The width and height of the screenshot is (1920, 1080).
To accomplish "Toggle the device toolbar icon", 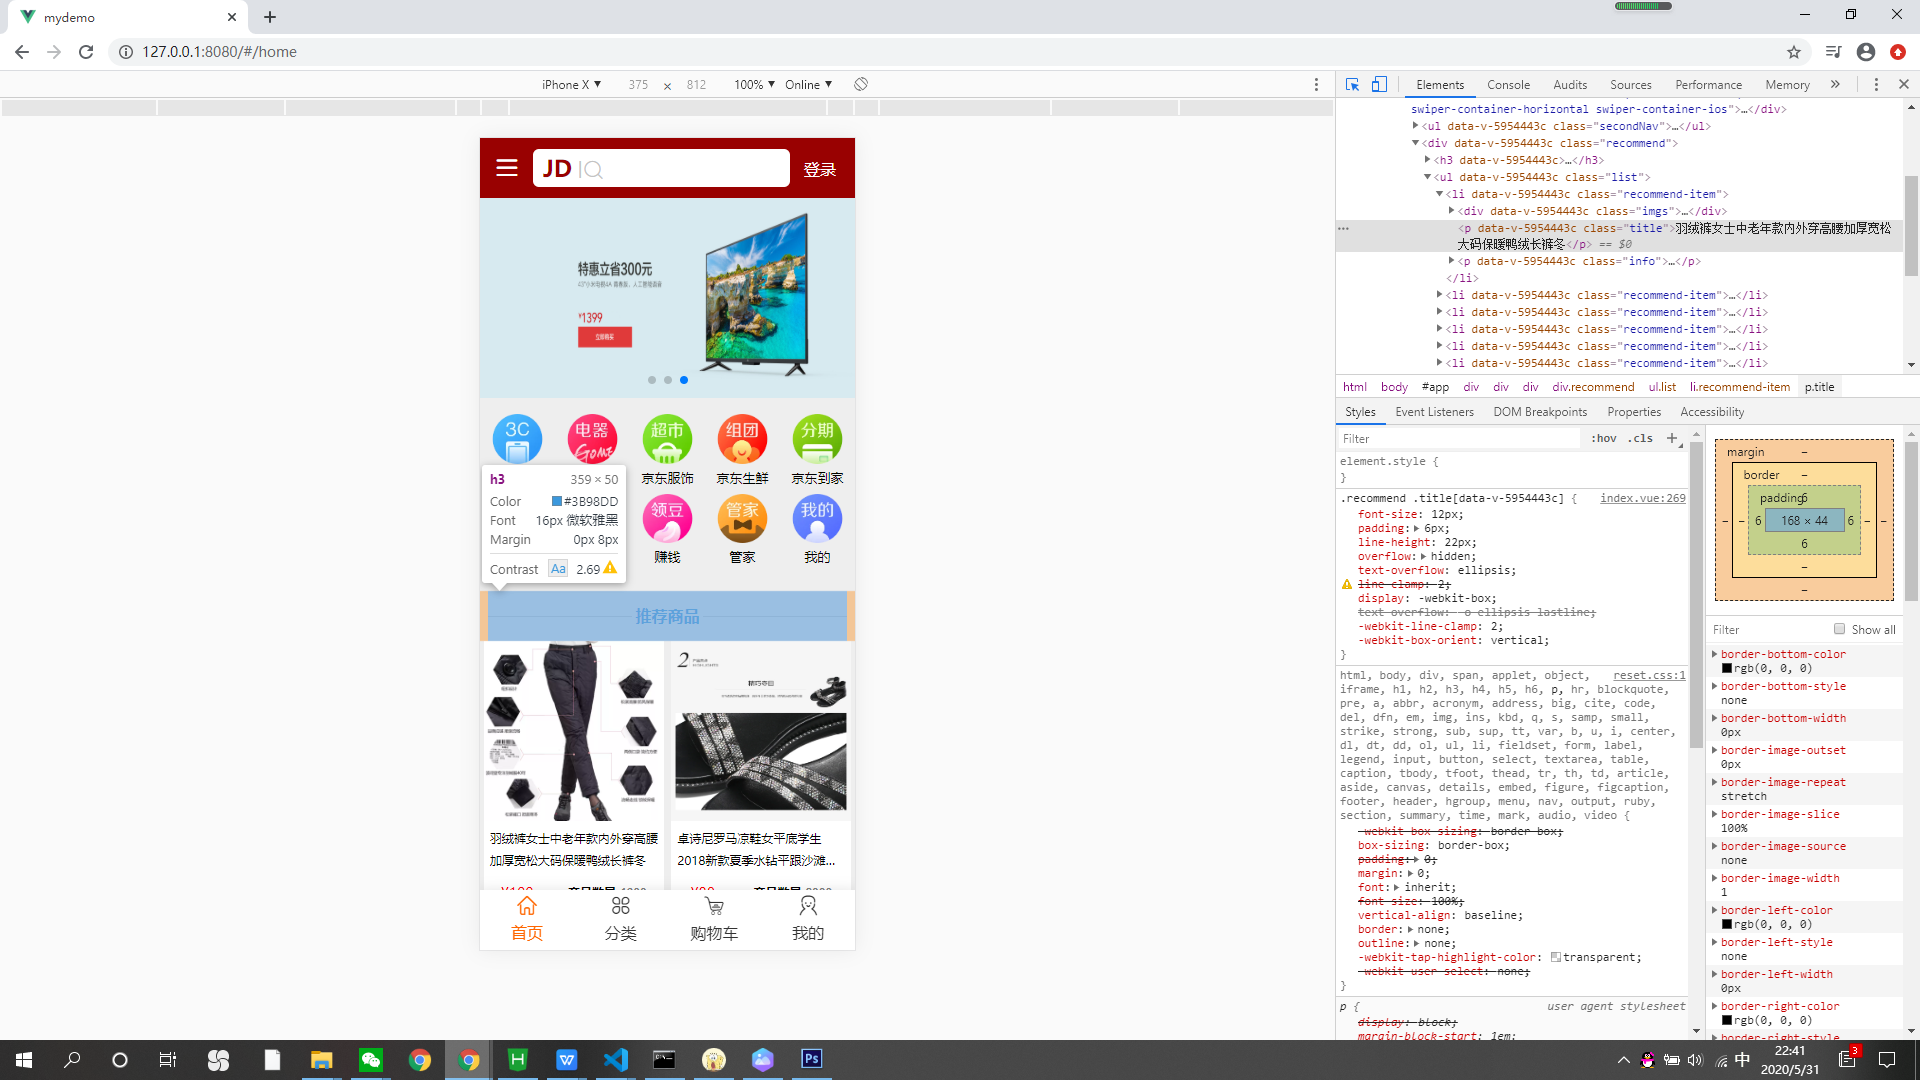I will tap(1379, 85).
